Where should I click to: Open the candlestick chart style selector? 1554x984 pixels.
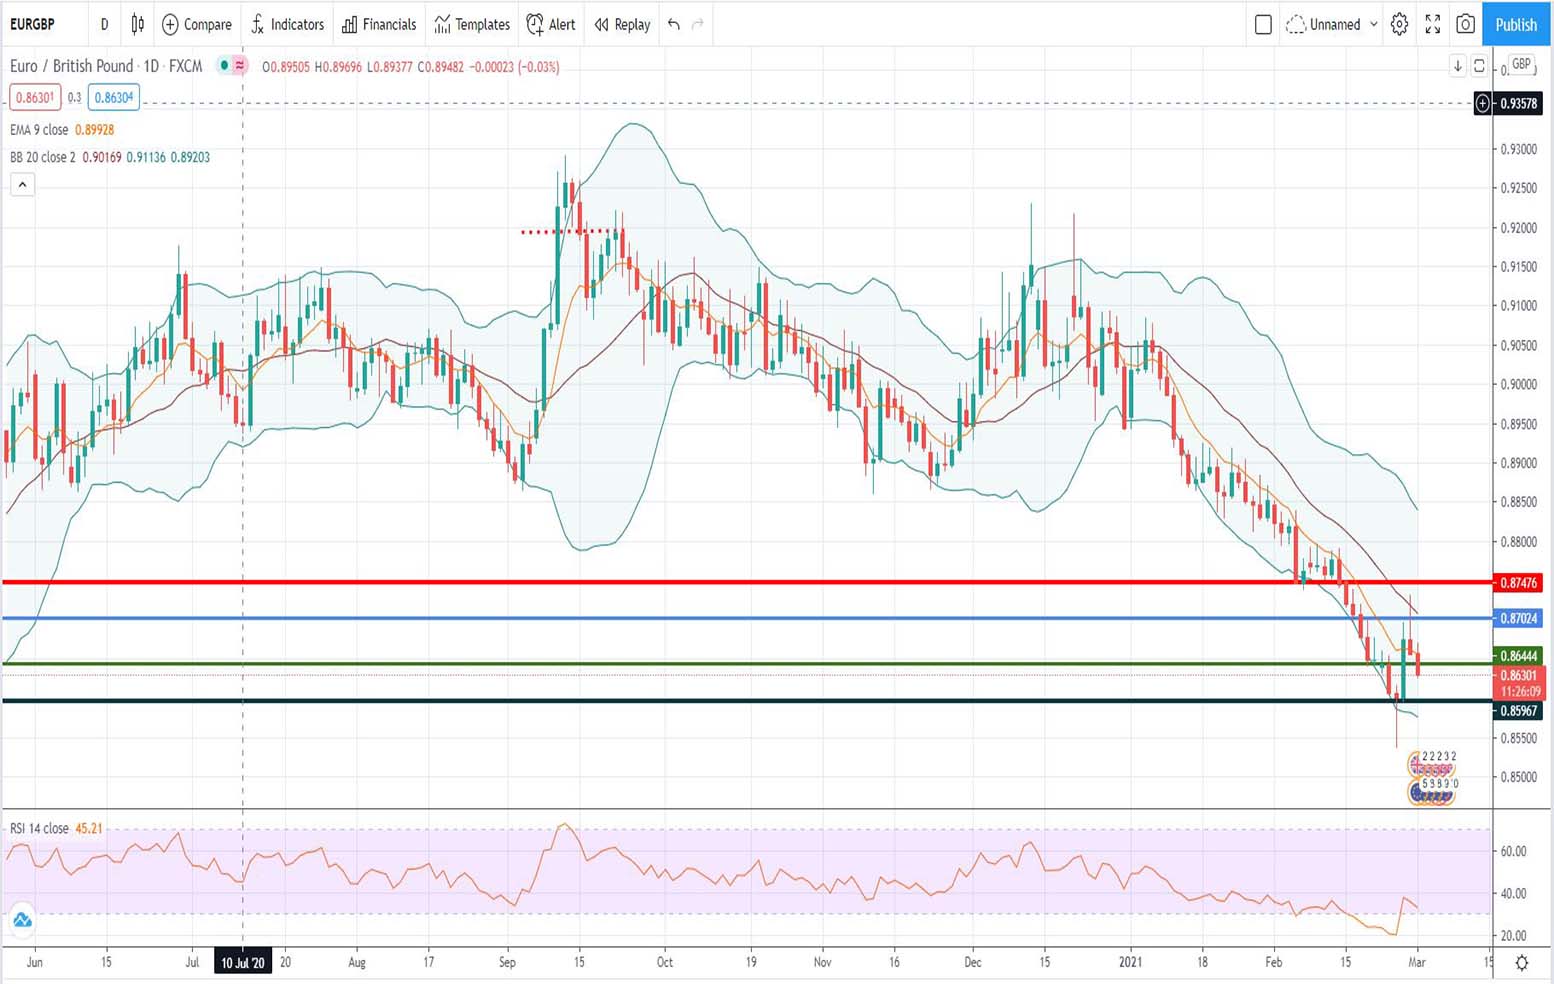pyautogui.click(x=138, y=24)
